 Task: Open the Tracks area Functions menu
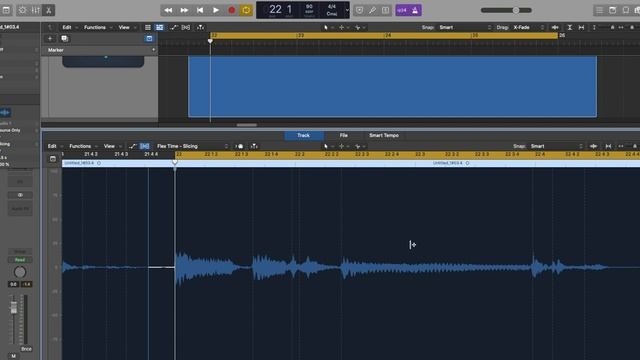pos(95,27)
